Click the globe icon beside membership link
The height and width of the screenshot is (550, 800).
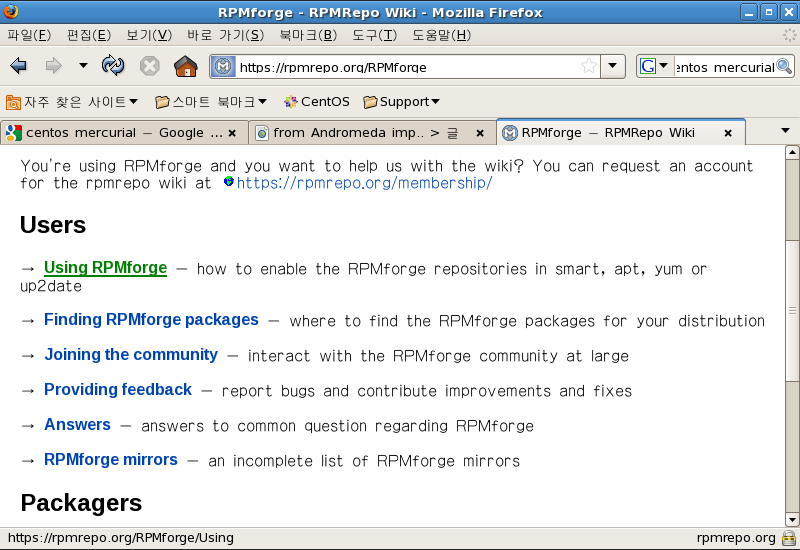point(229,181)
